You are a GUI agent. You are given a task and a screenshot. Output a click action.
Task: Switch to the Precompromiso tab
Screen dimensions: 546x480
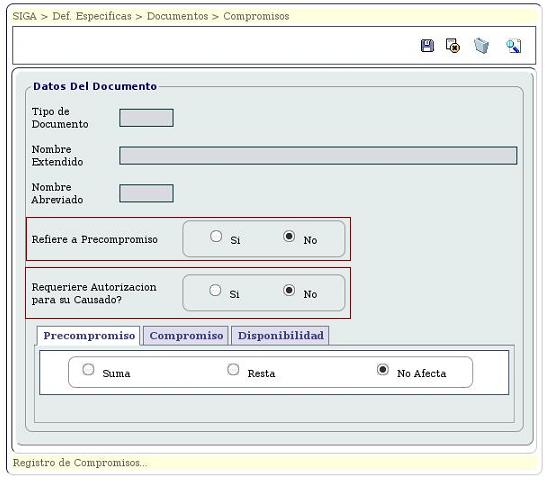tap(88, 336)
